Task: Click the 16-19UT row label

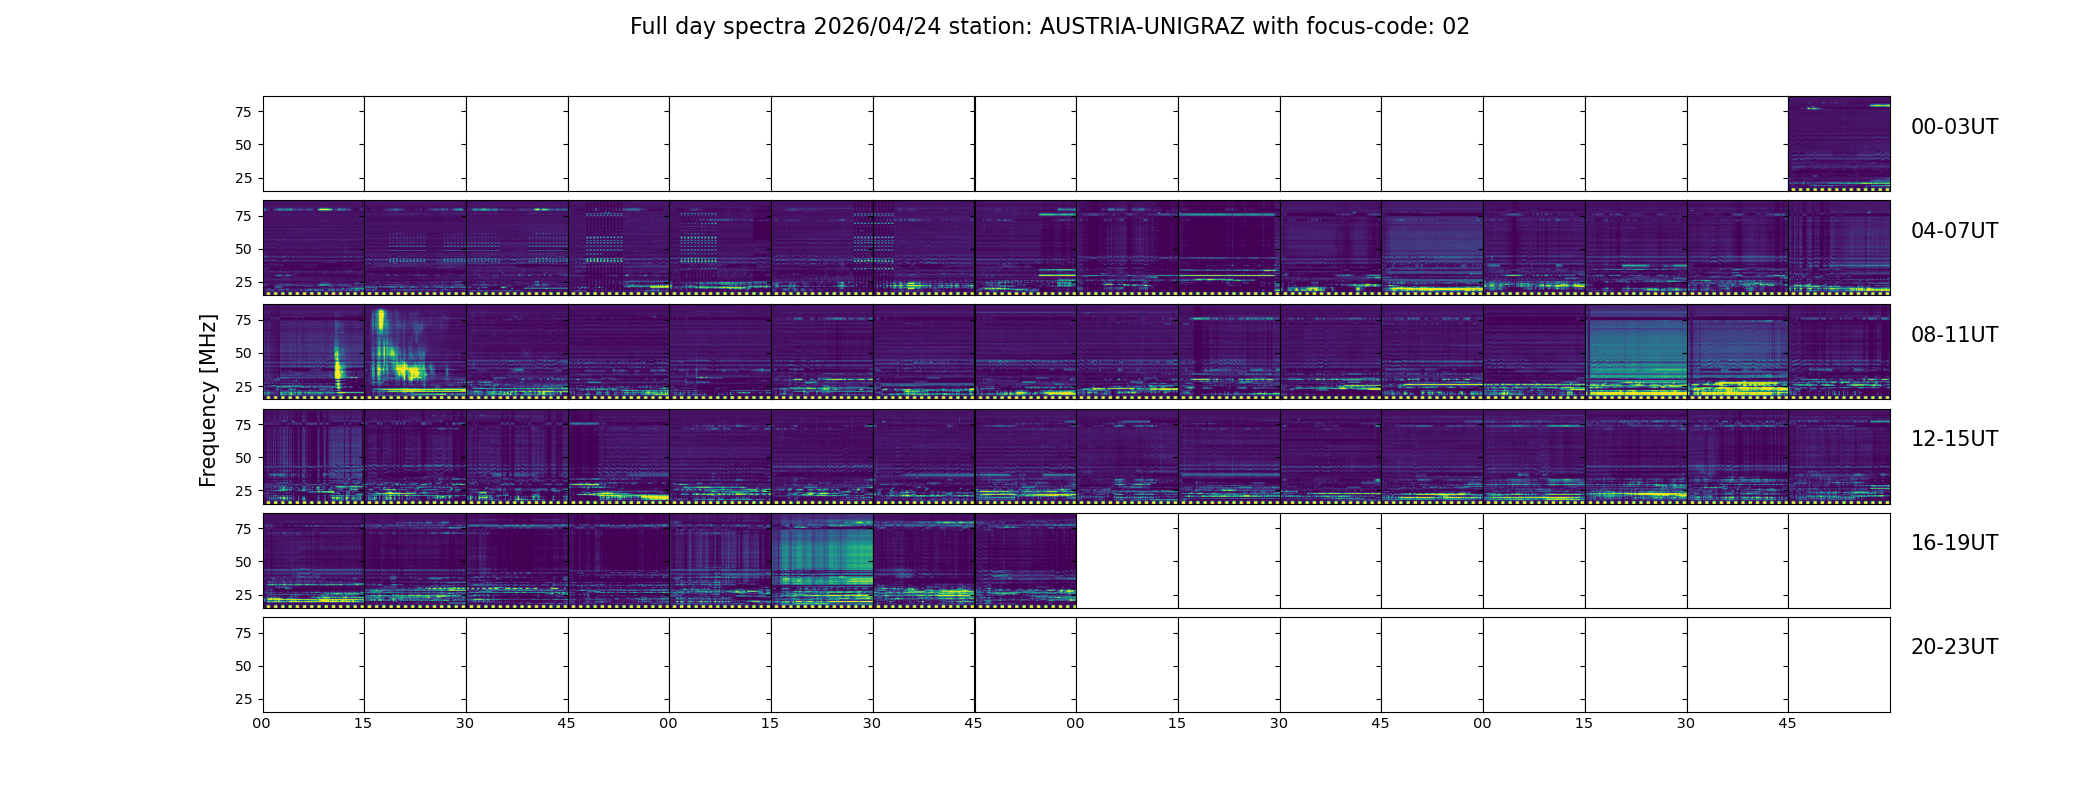Action: click(x=1954, y=543)
